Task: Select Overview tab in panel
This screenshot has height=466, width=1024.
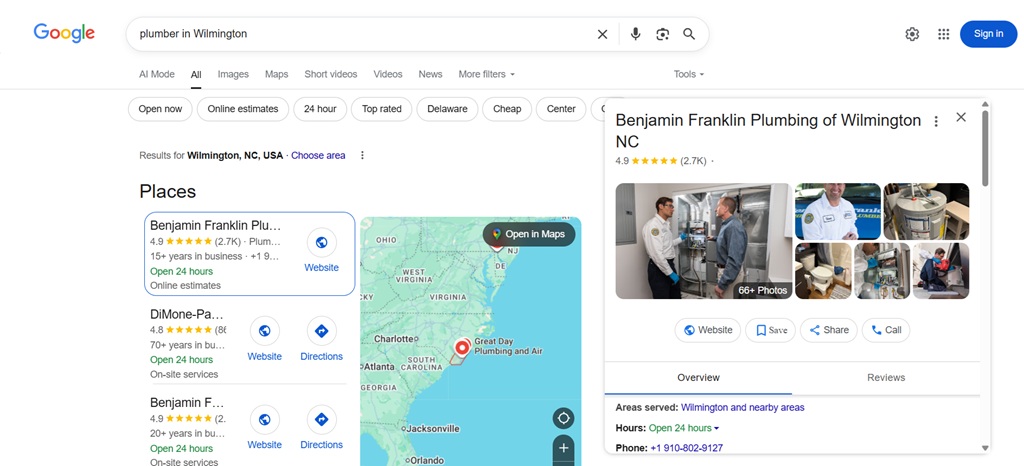Action: 698,378
